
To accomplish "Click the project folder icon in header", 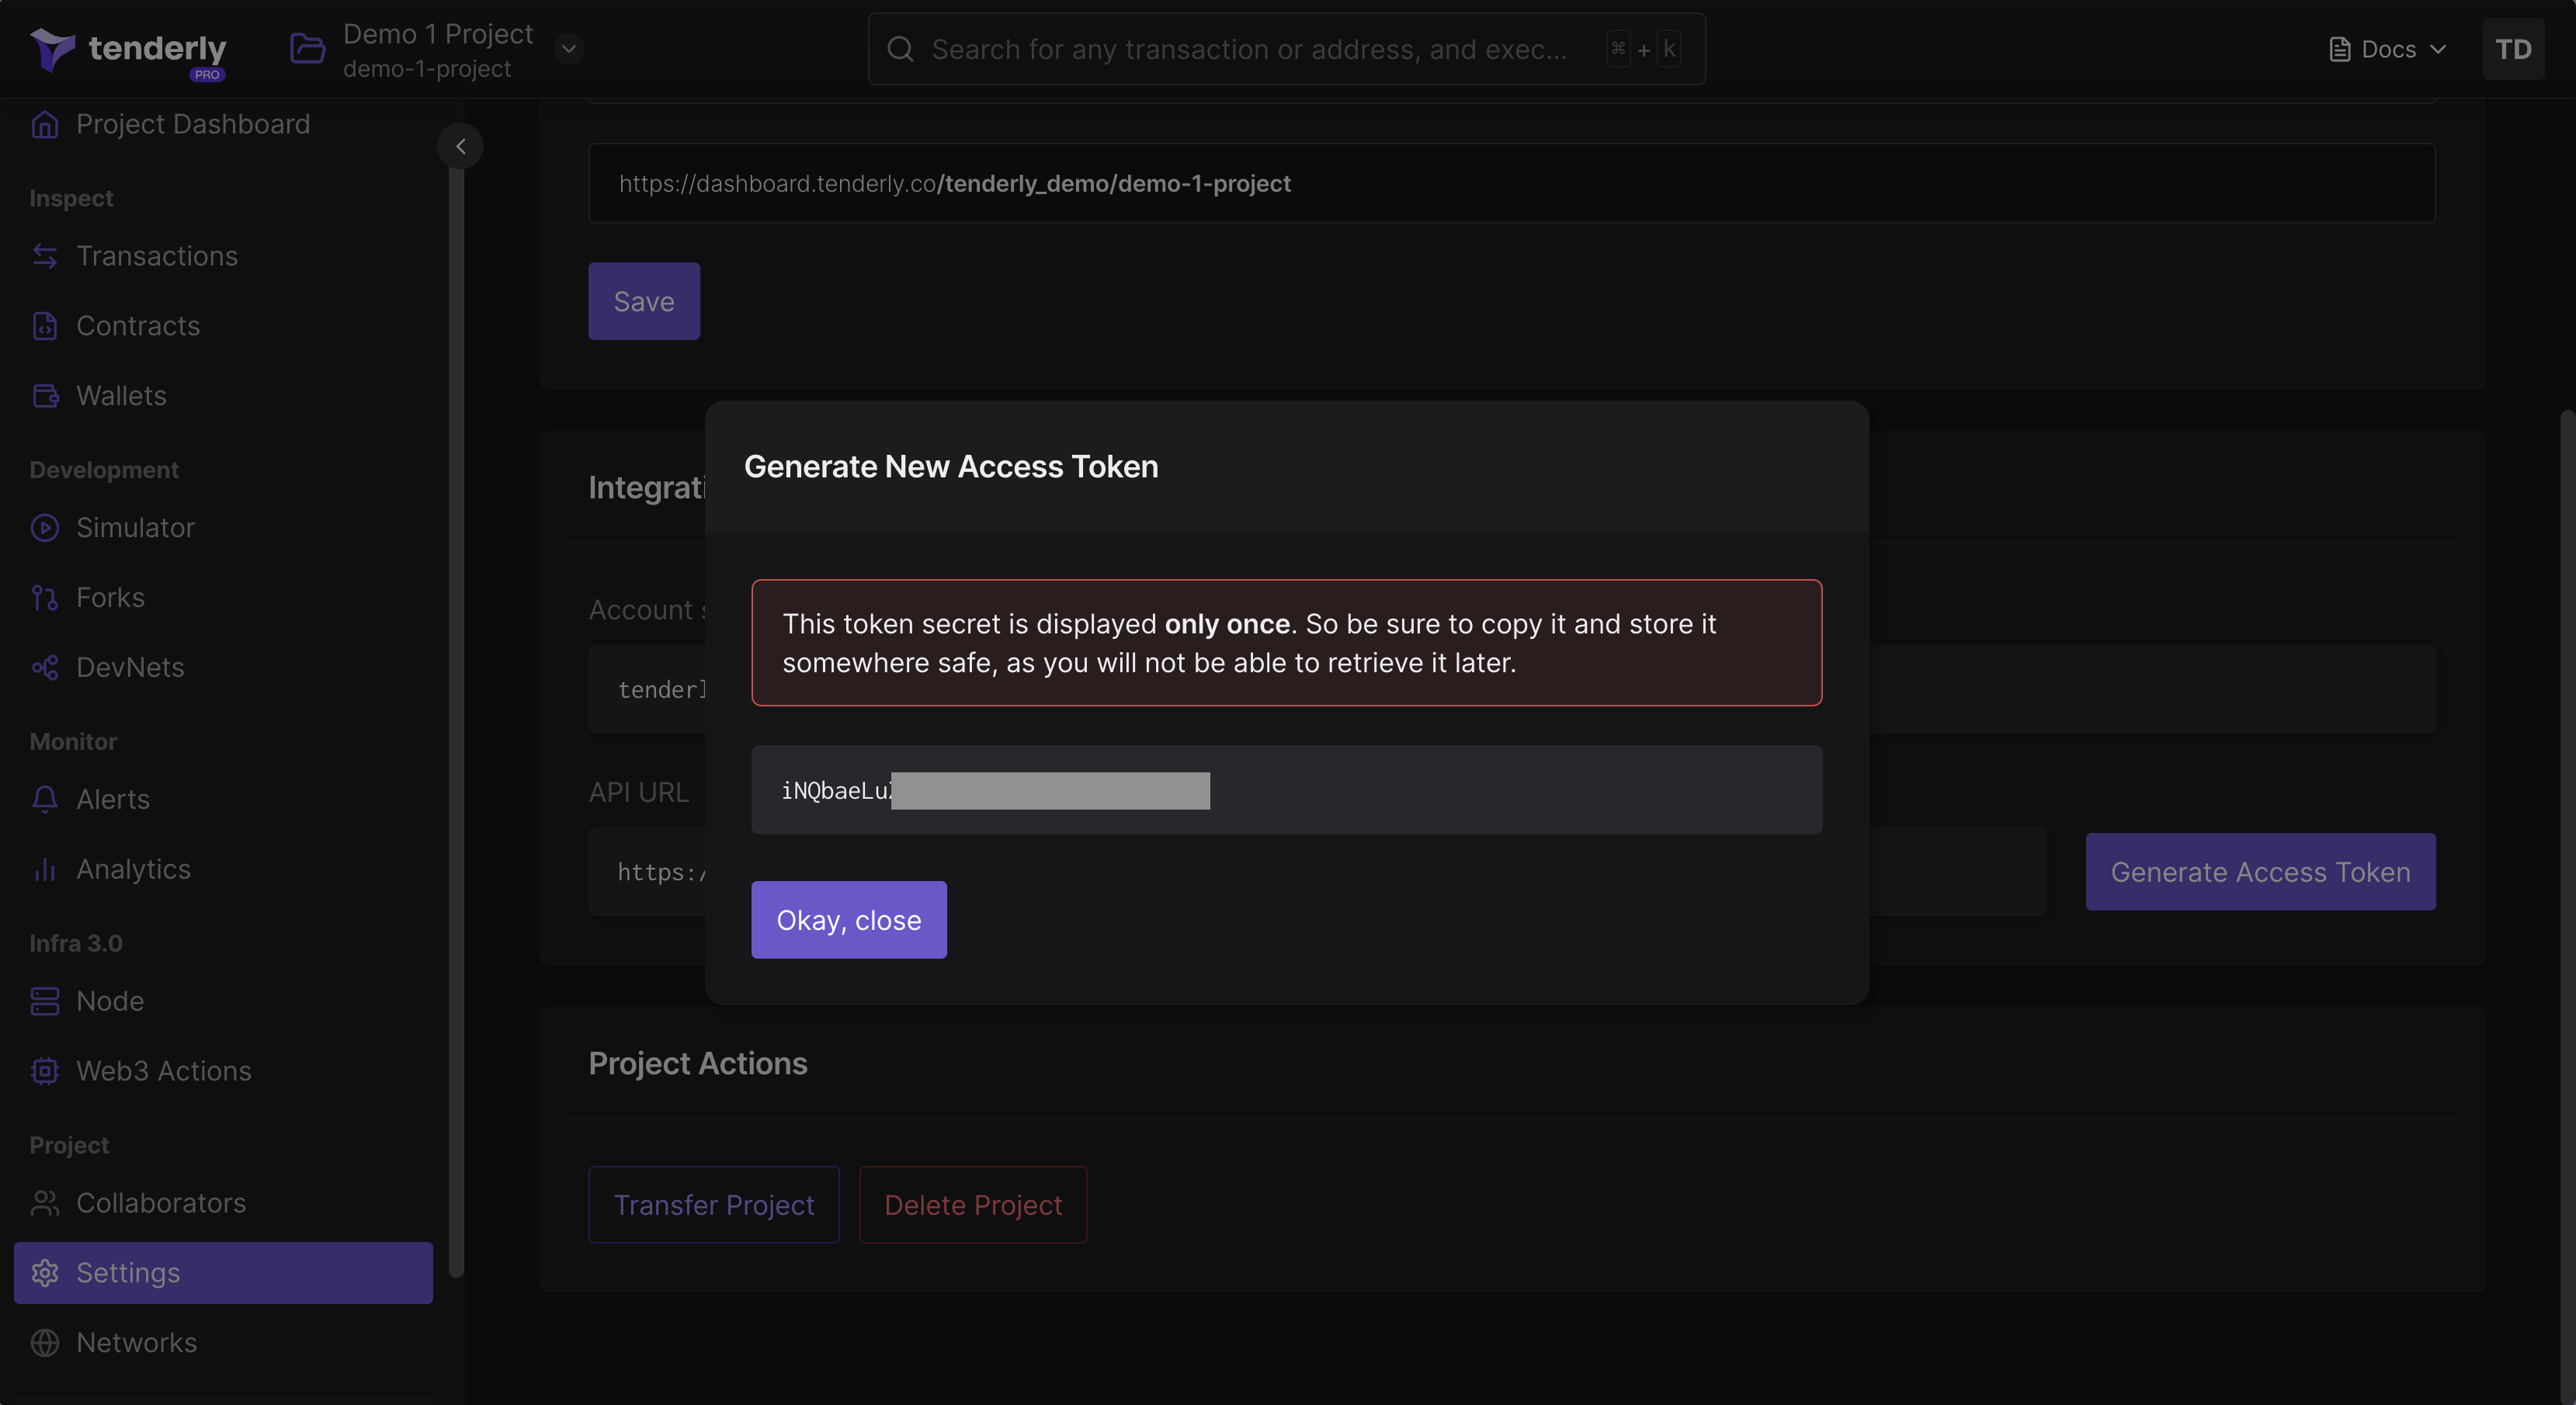I will 307,48.
